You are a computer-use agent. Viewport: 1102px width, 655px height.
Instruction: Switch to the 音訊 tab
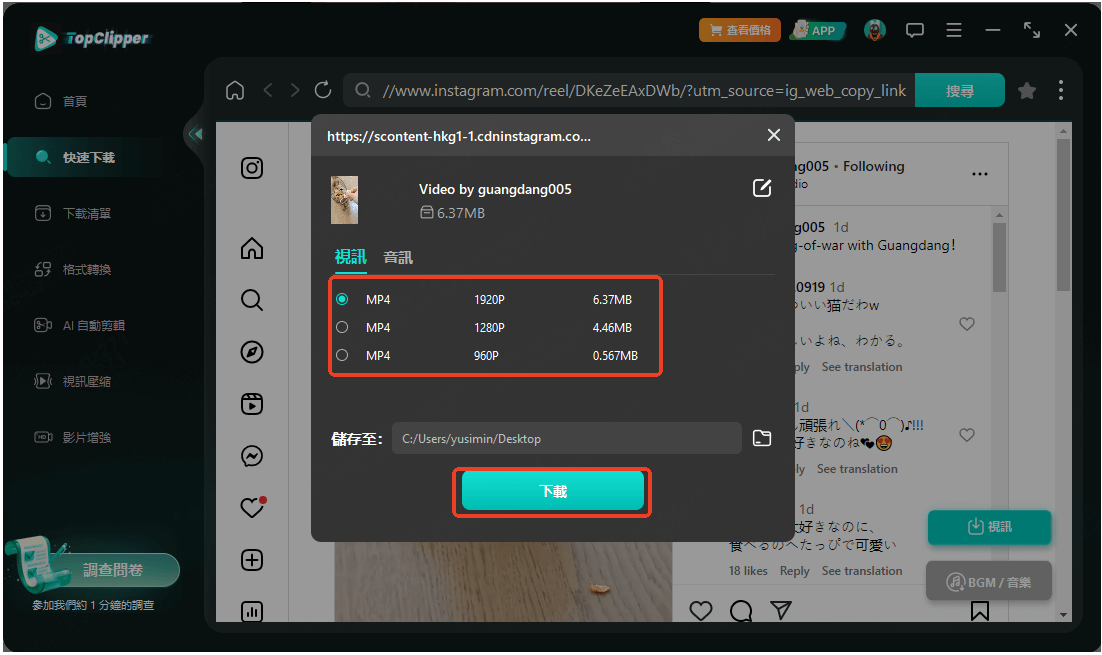pos(398,257)
